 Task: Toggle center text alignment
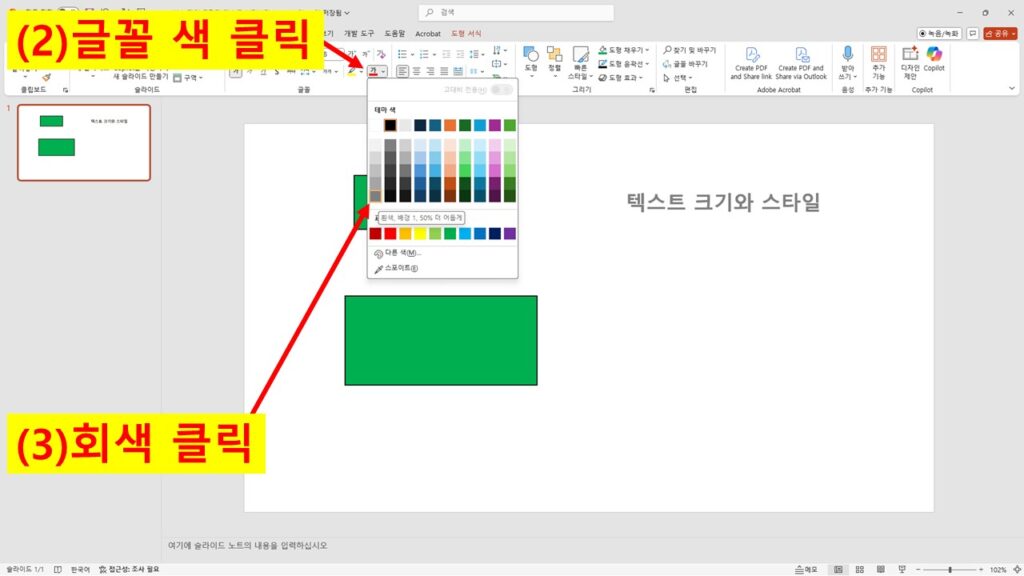tap(416, 71)
